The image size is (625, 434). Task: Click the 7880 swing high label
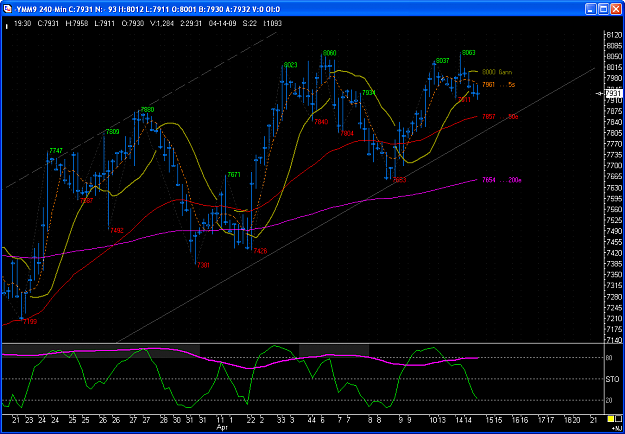pos(147,110)
